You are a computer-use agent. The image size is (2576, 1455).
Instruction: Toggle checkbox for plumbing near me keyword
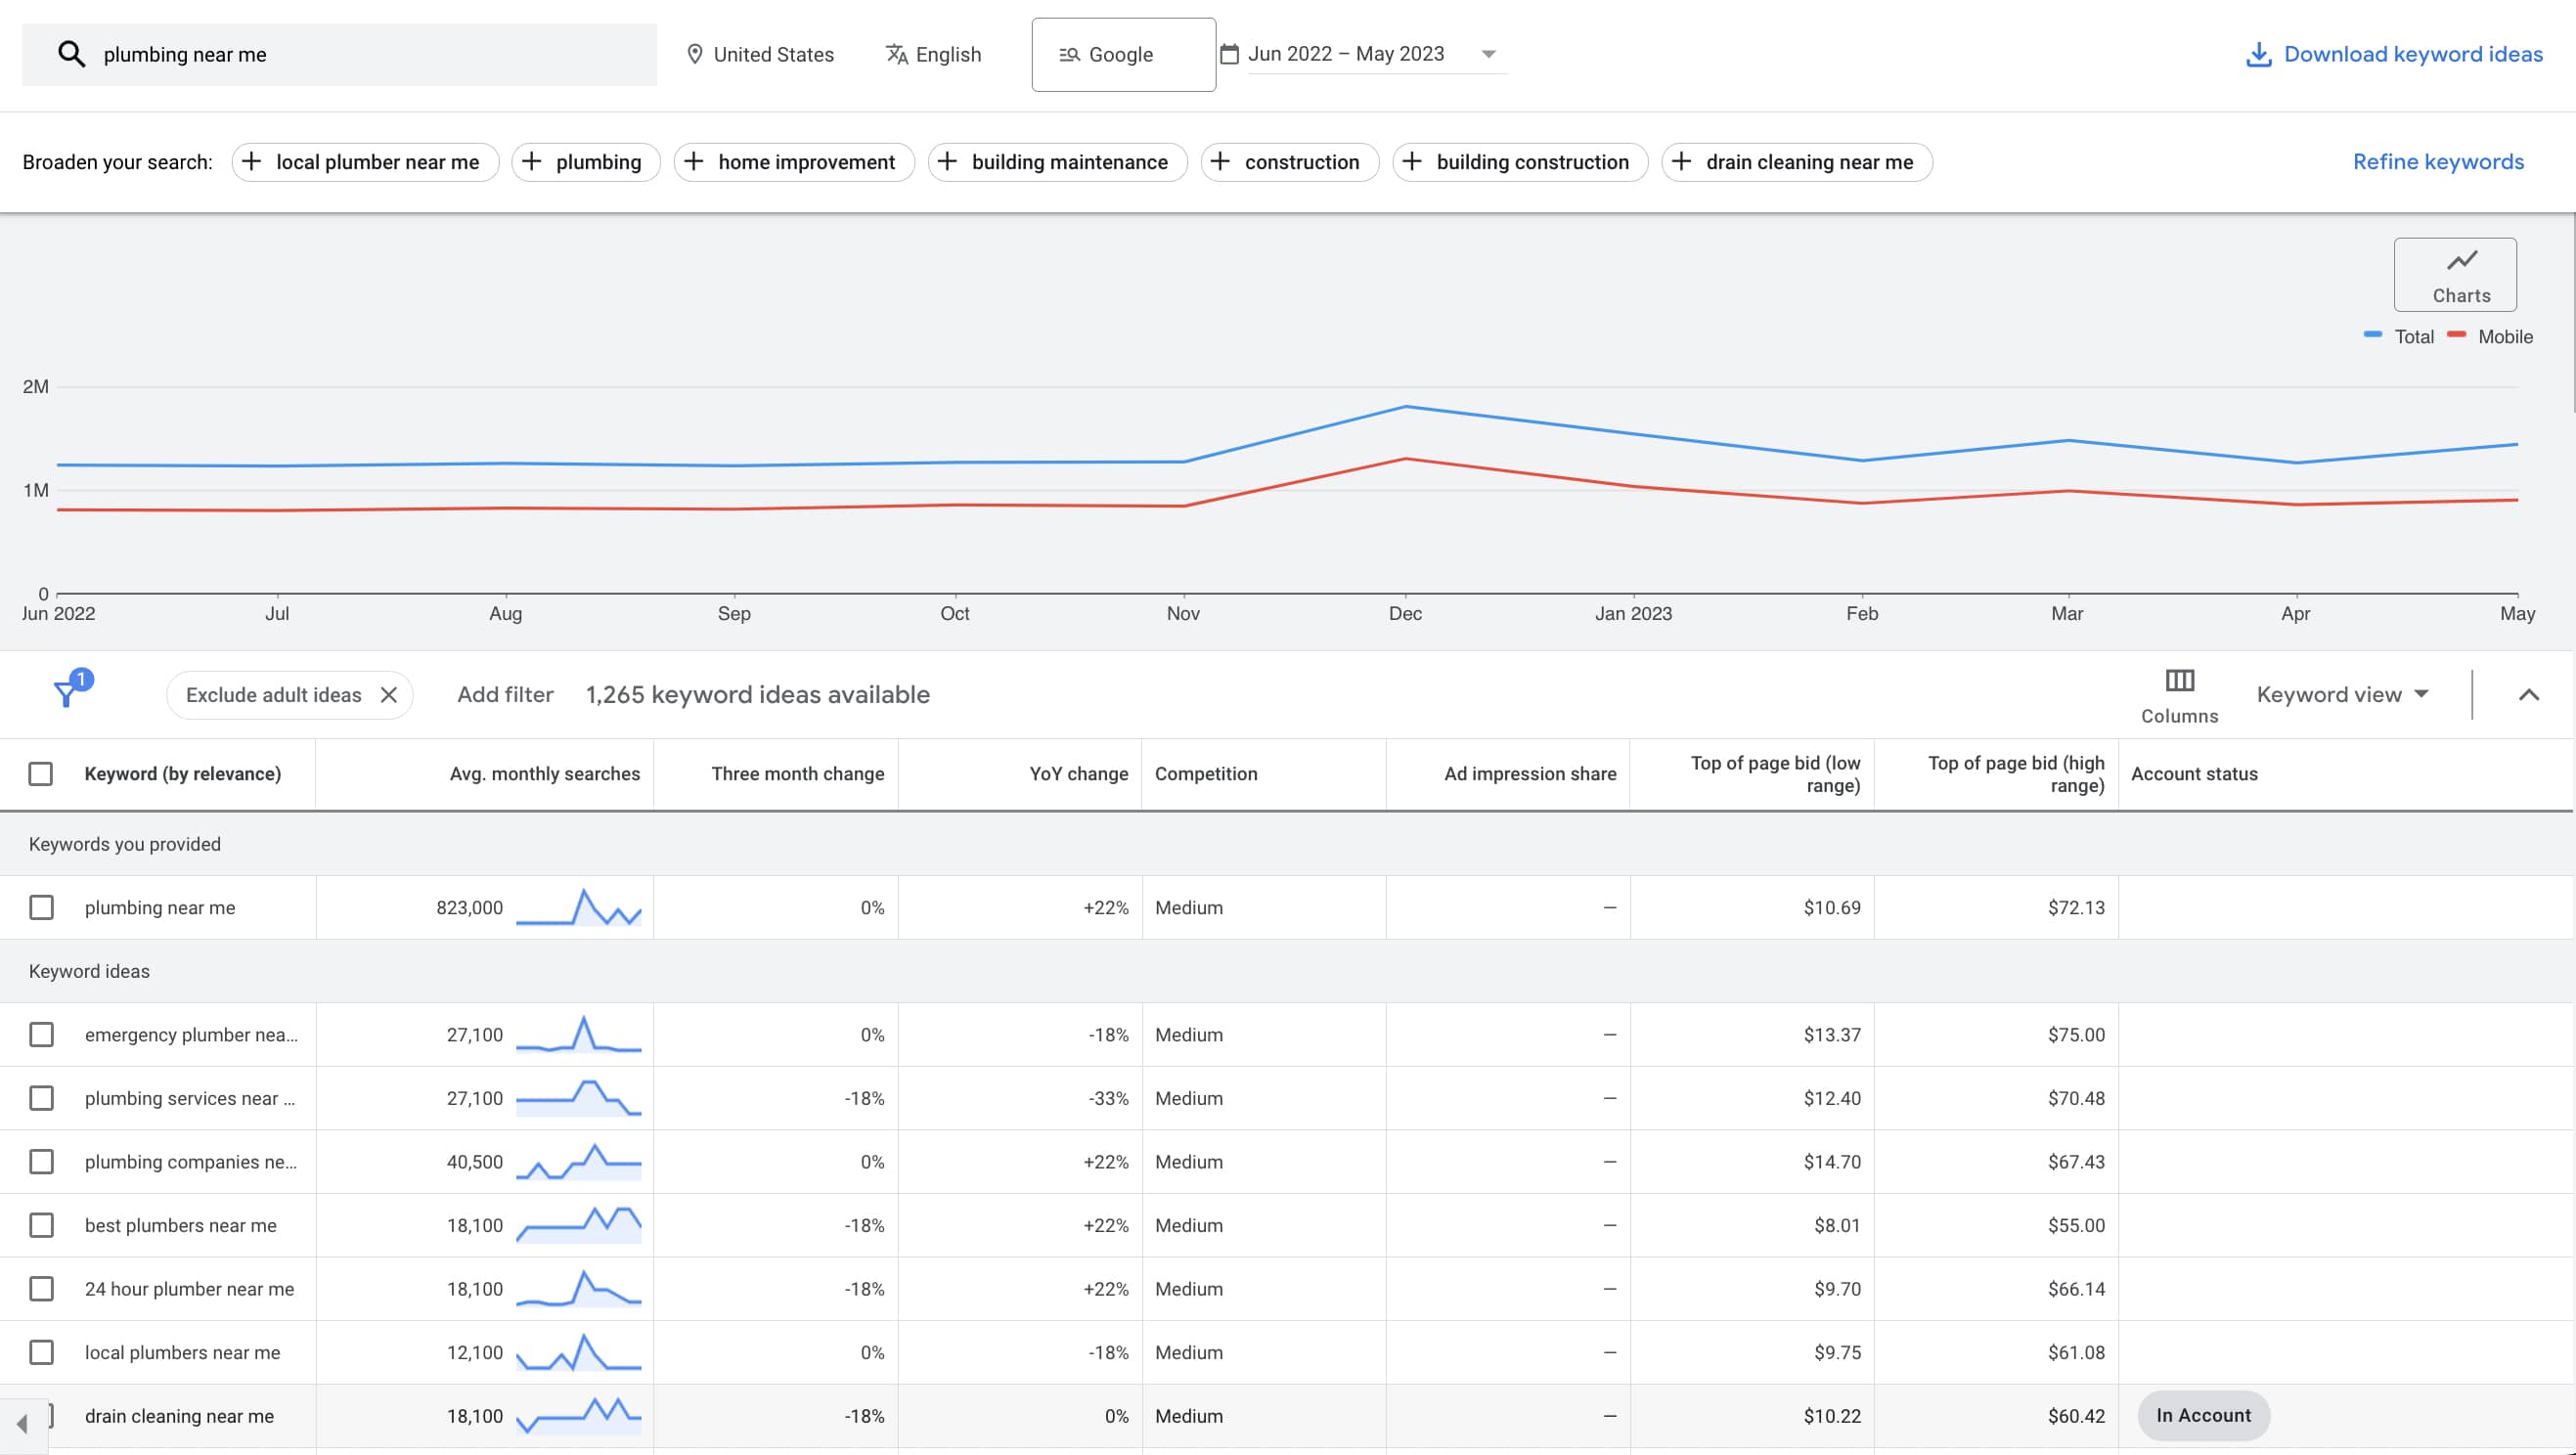(42, 907)
